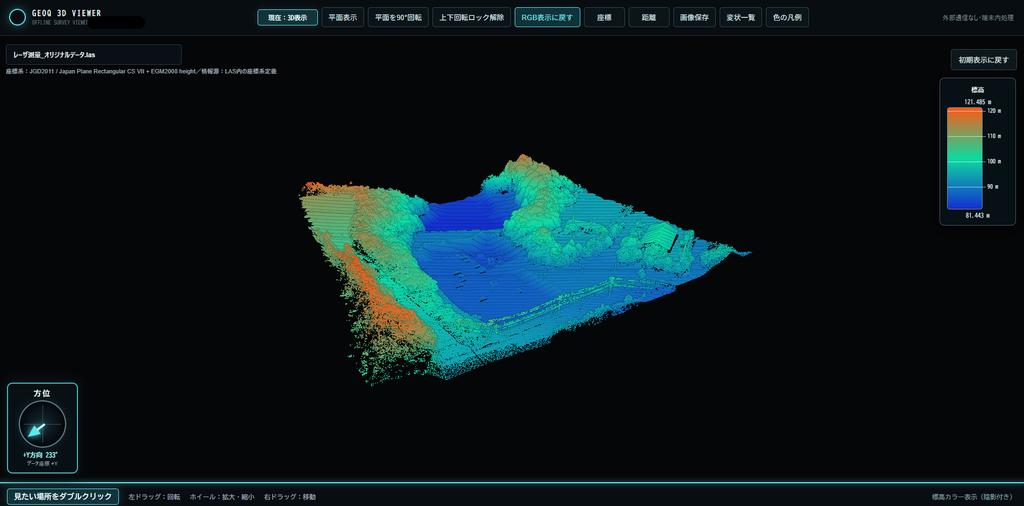
Task: Click the +Y方向 233° bearing label
Action: [x=42, y=455]
